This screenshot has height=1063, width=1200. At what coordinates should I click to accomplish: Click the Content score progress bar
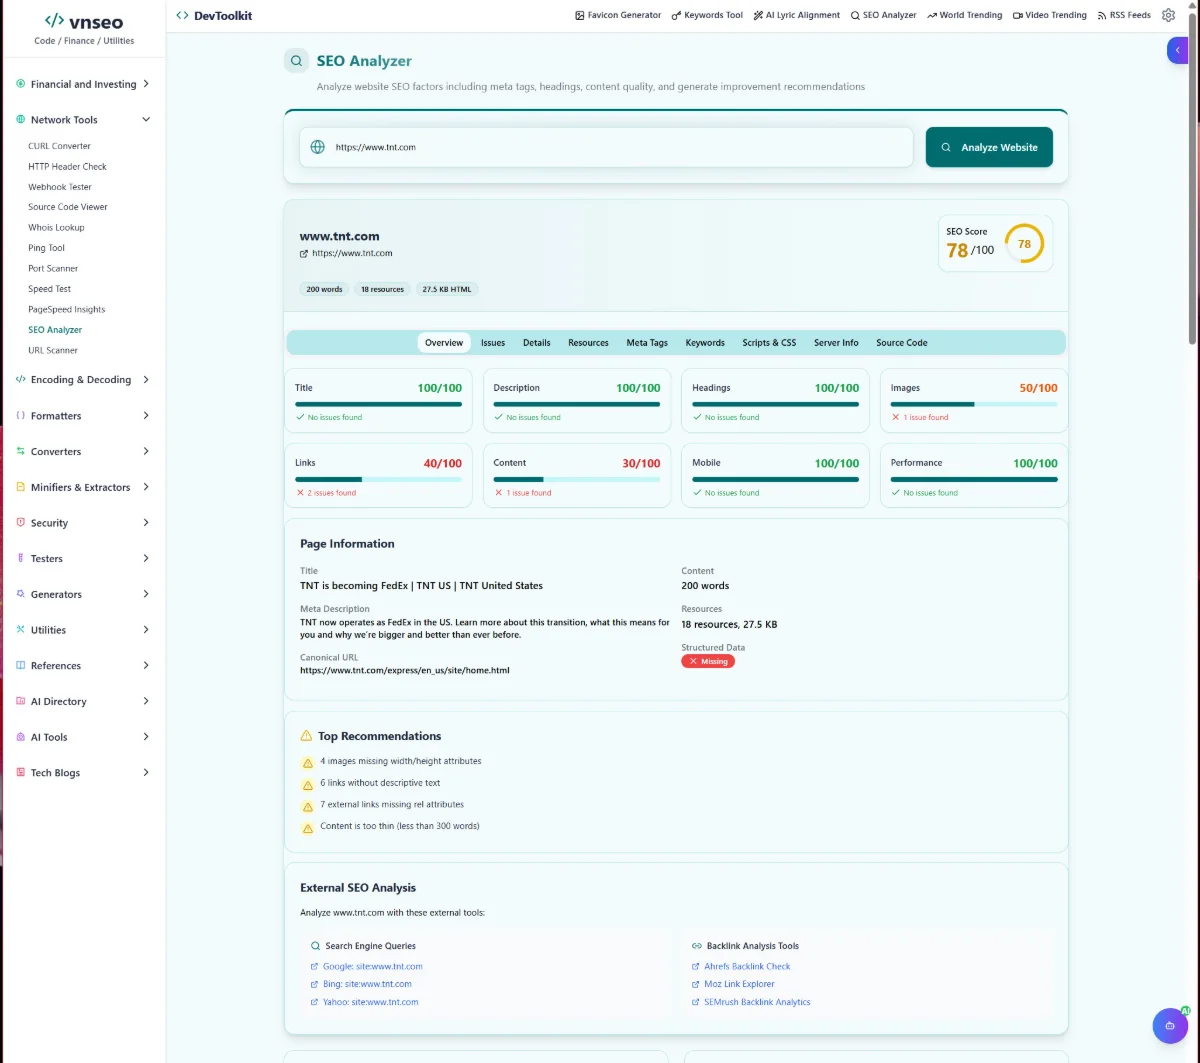[576, 477]
